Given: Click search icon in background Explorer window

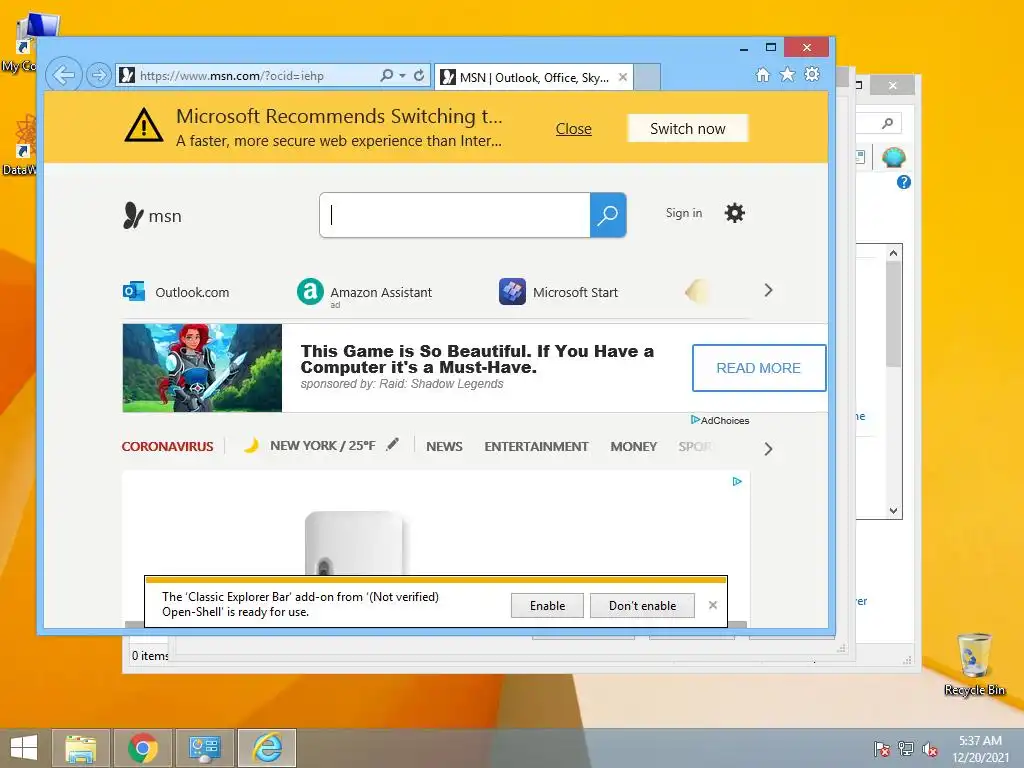Looking at the screenshot, I should tap(888, 123).
